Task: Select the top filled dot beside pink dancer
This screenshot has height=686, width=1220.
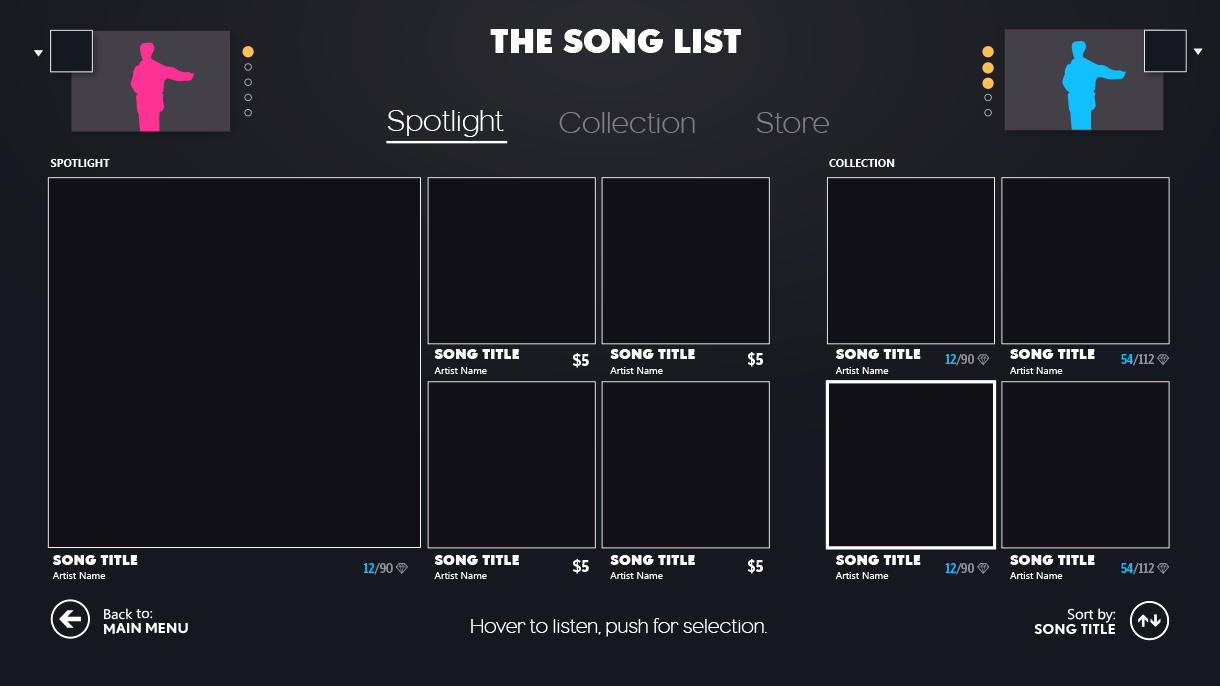Action: click(248, 52)
